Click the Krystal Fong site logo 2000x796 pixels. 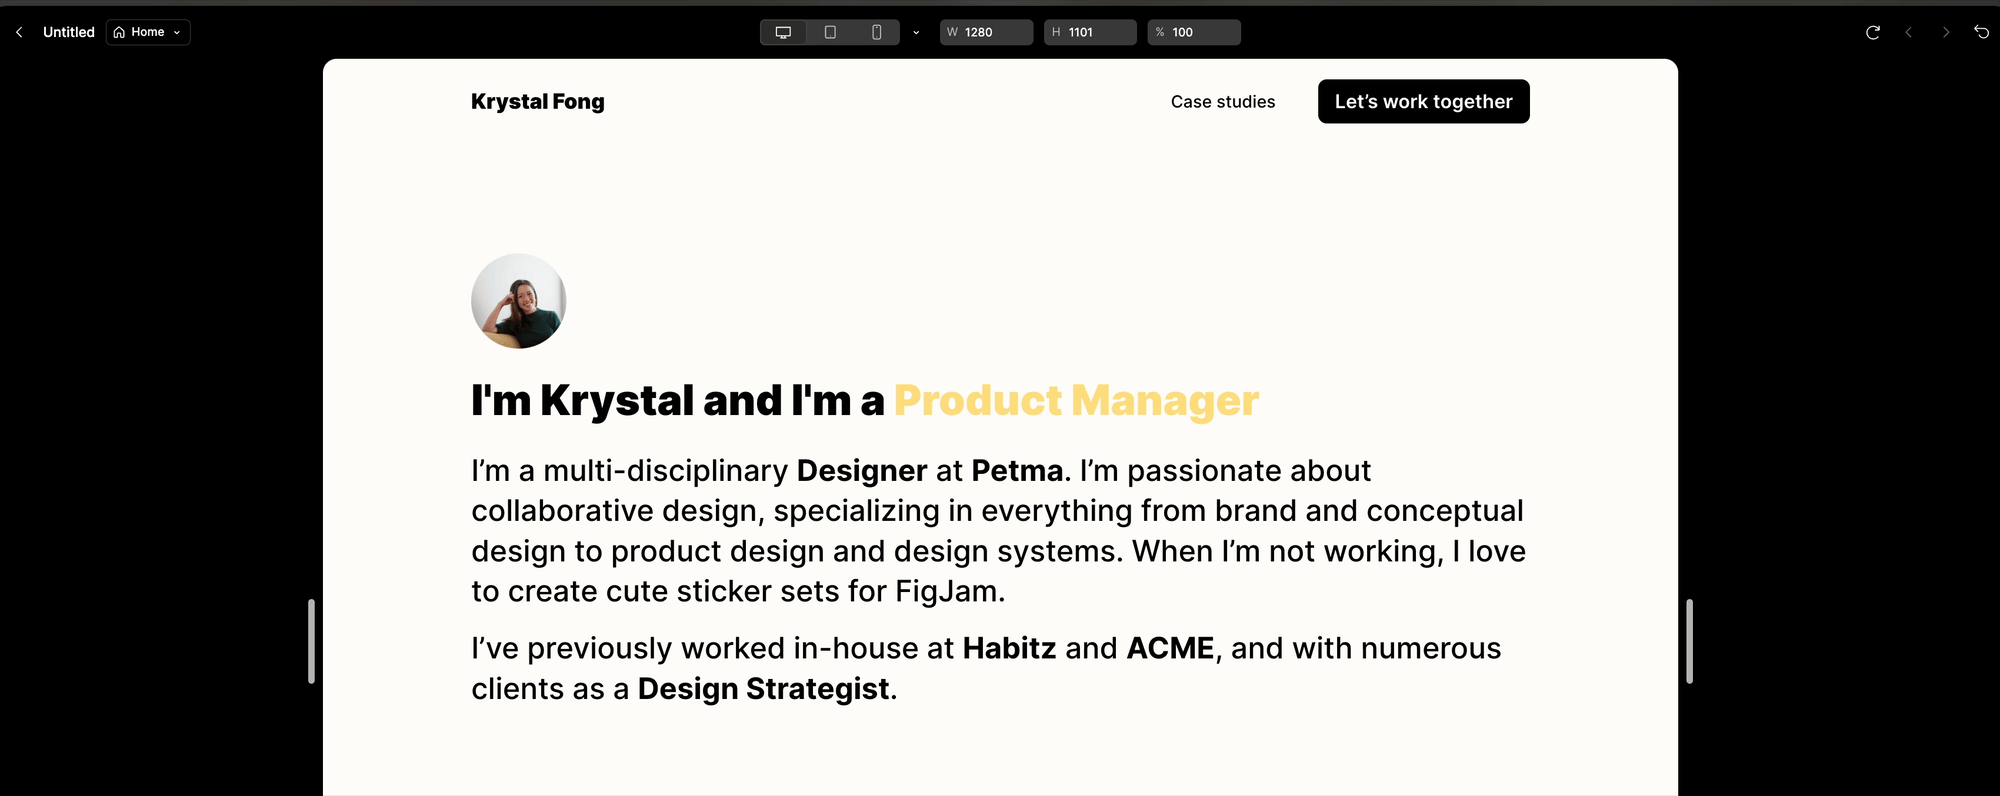[x=537, y=102]
